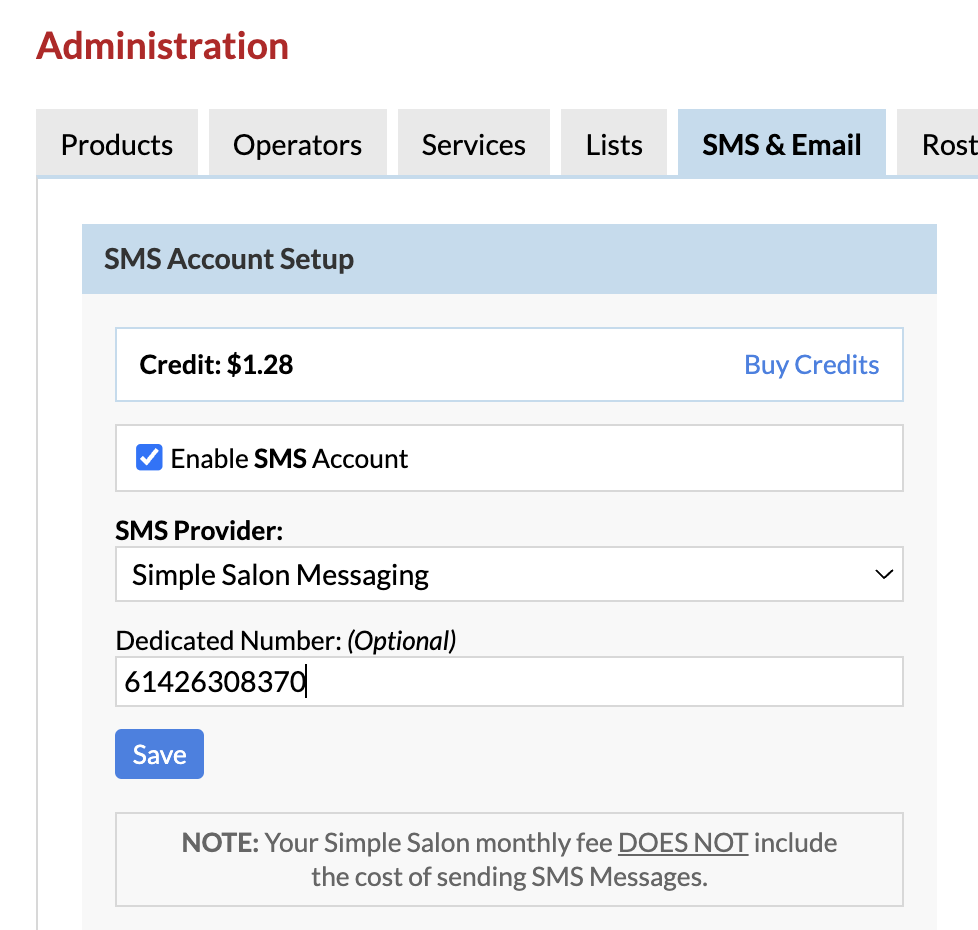Click the SMS Provider label
Screen dimensions: 978x930
pos(199,530)
